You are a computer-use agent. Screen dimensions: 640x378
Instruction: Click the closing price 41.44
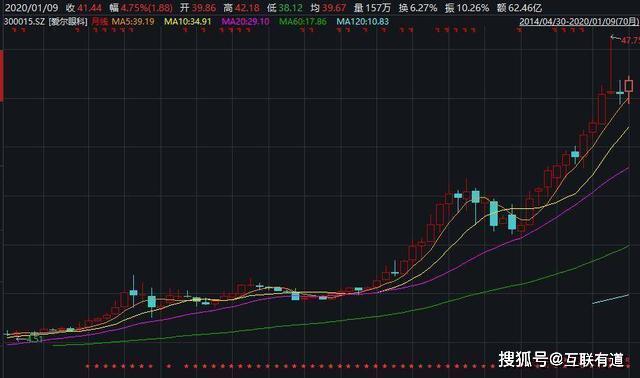click(x=89, y=8)
